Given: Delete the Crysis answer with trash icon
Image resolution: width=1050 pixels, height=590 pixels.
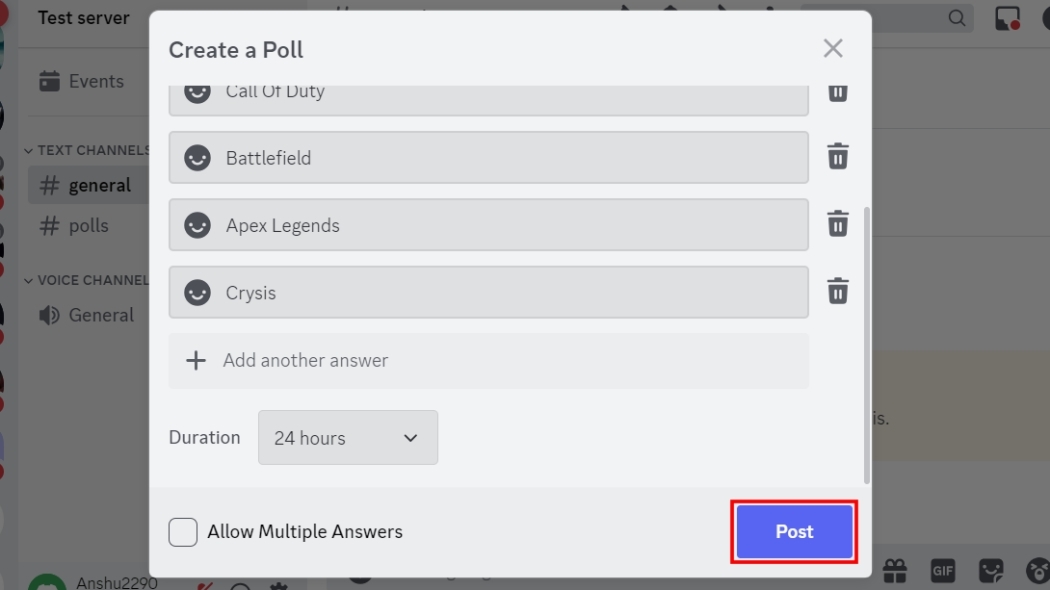Looking at the screenshot, I should (837, 292).
